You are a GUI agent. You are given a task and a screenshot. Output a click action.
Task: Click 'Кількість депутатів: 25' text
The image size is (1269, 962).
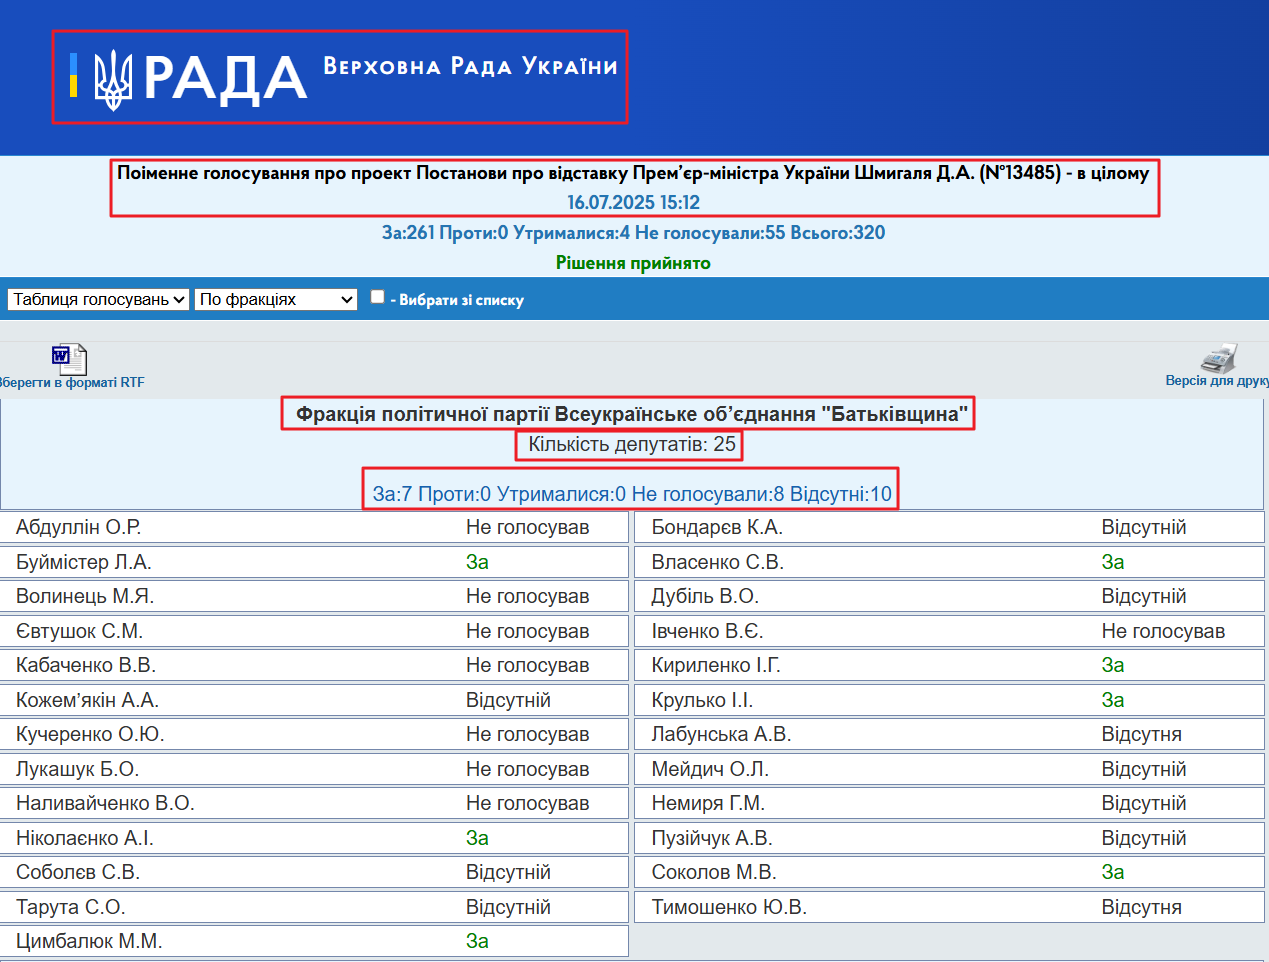[x=632, y=444]
